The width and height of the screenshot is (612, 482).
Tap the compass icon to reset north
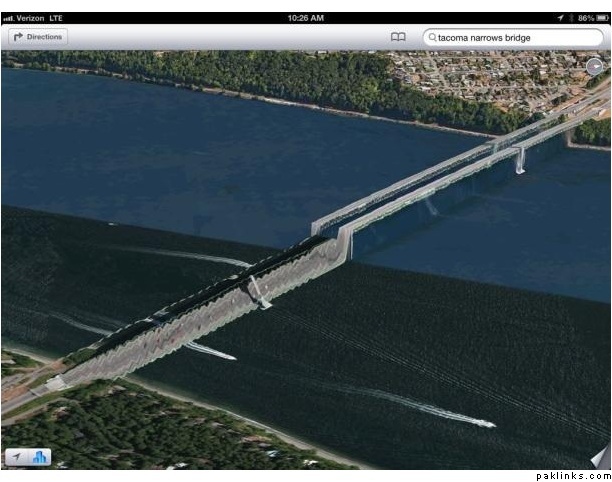click(594, 66)
